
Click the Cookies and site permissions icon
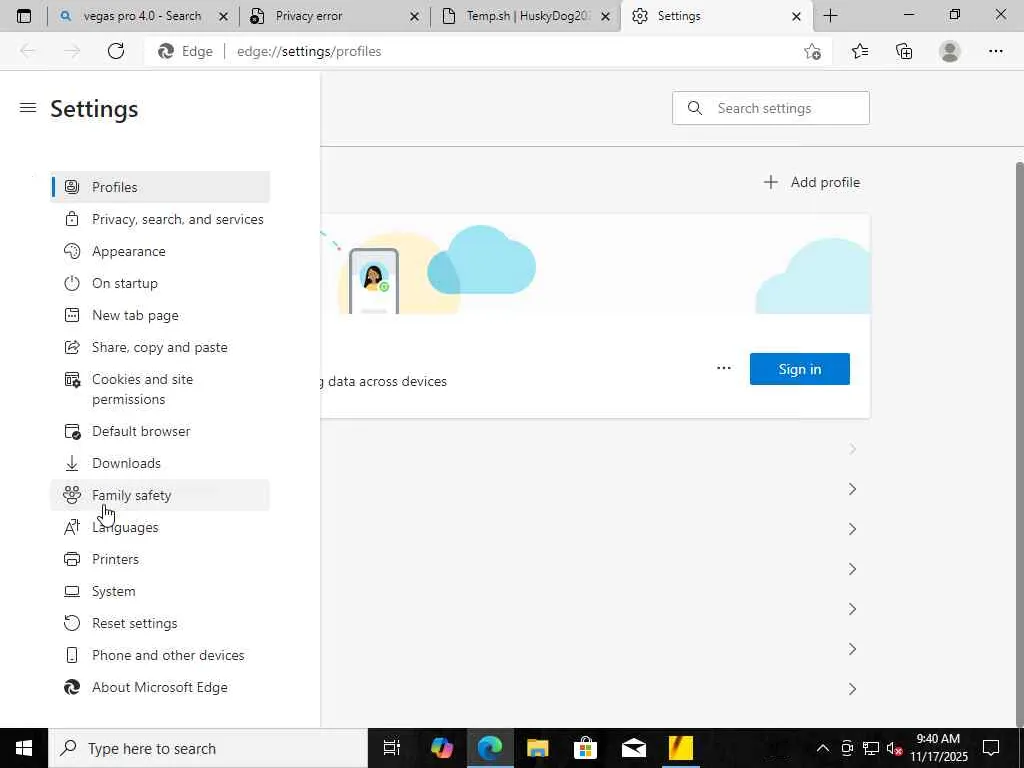click(72, 380)
